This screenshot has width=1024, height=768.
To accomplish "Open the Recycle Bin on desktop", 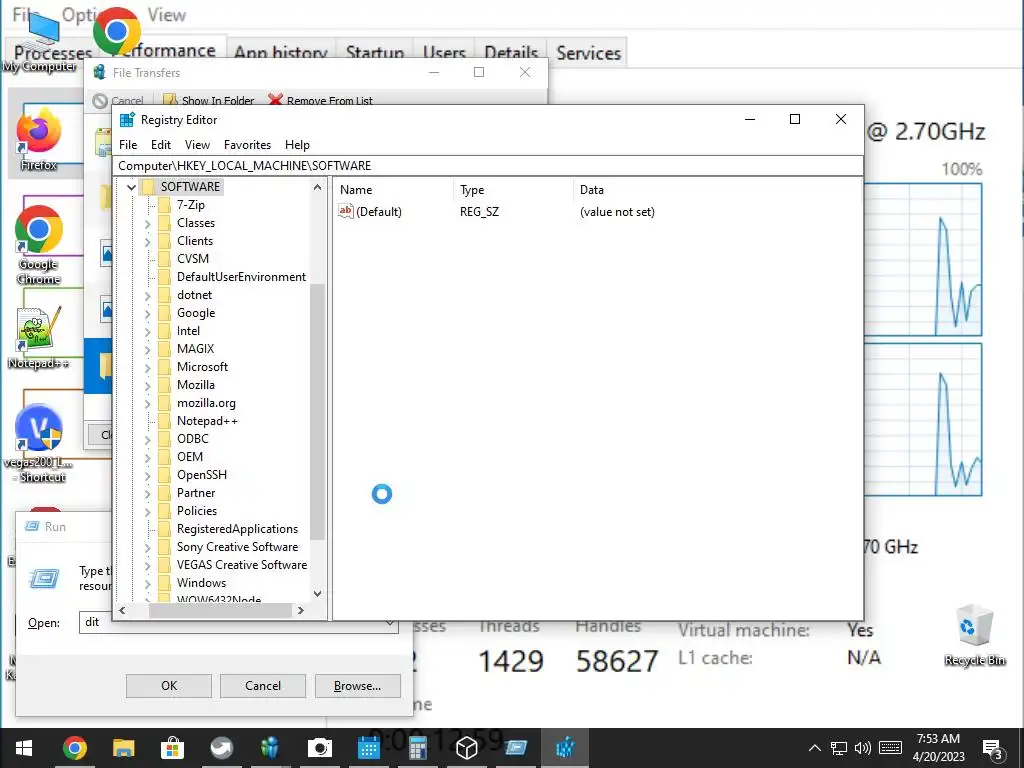I will coord(974,635).
